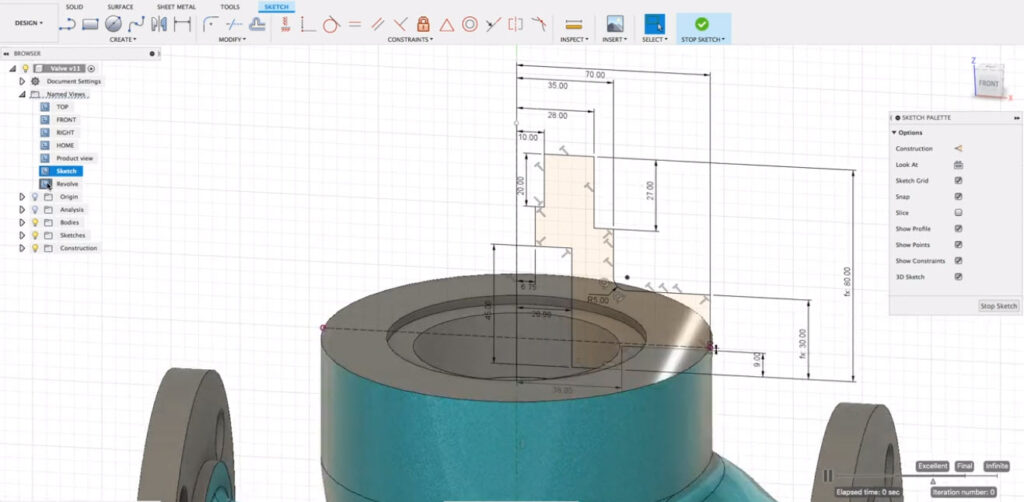
Task: Apply the Symmetry constraint
Action: pyautogui.click(x=515, y=25)
